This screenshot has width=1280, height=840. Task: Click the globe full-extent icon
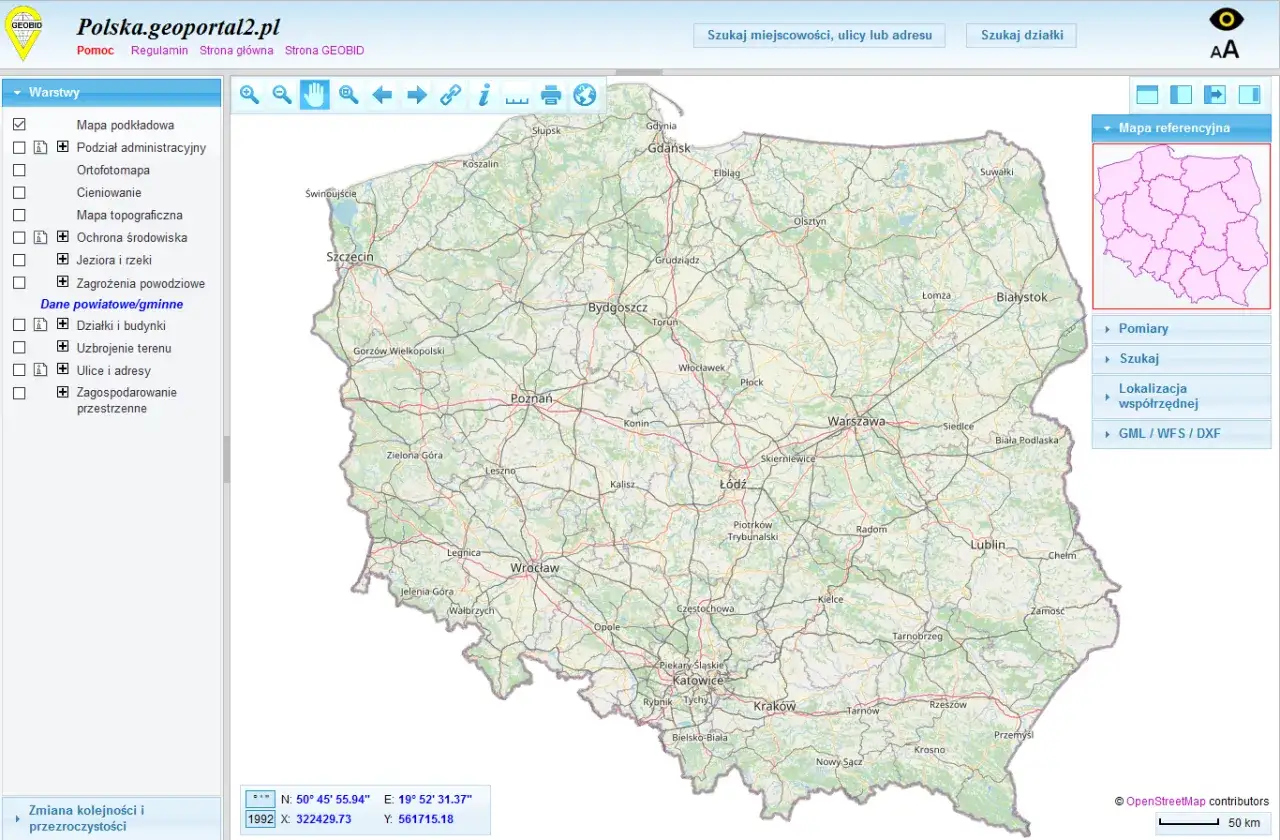585,95
